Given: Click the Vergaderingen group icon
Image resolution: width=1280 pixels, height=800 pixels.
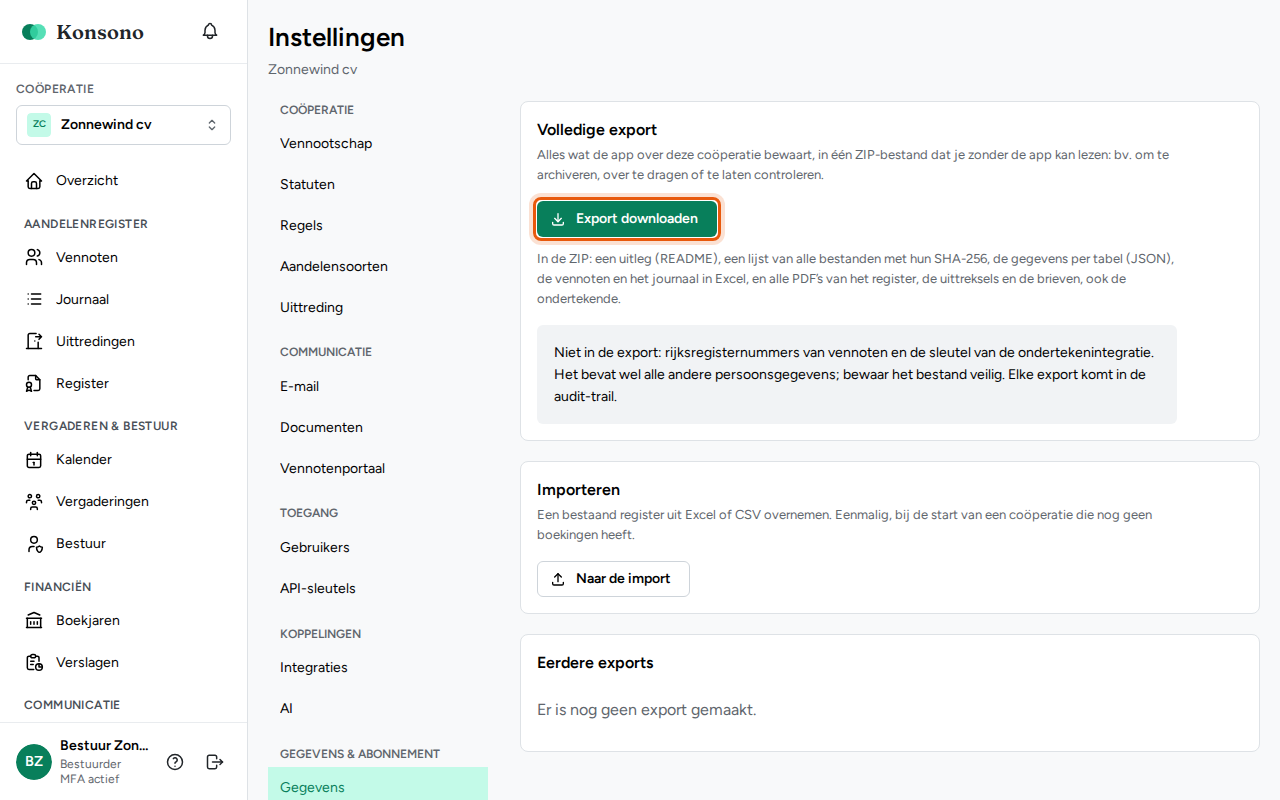Looking at the screenshot, I should [x=35, y=502].
